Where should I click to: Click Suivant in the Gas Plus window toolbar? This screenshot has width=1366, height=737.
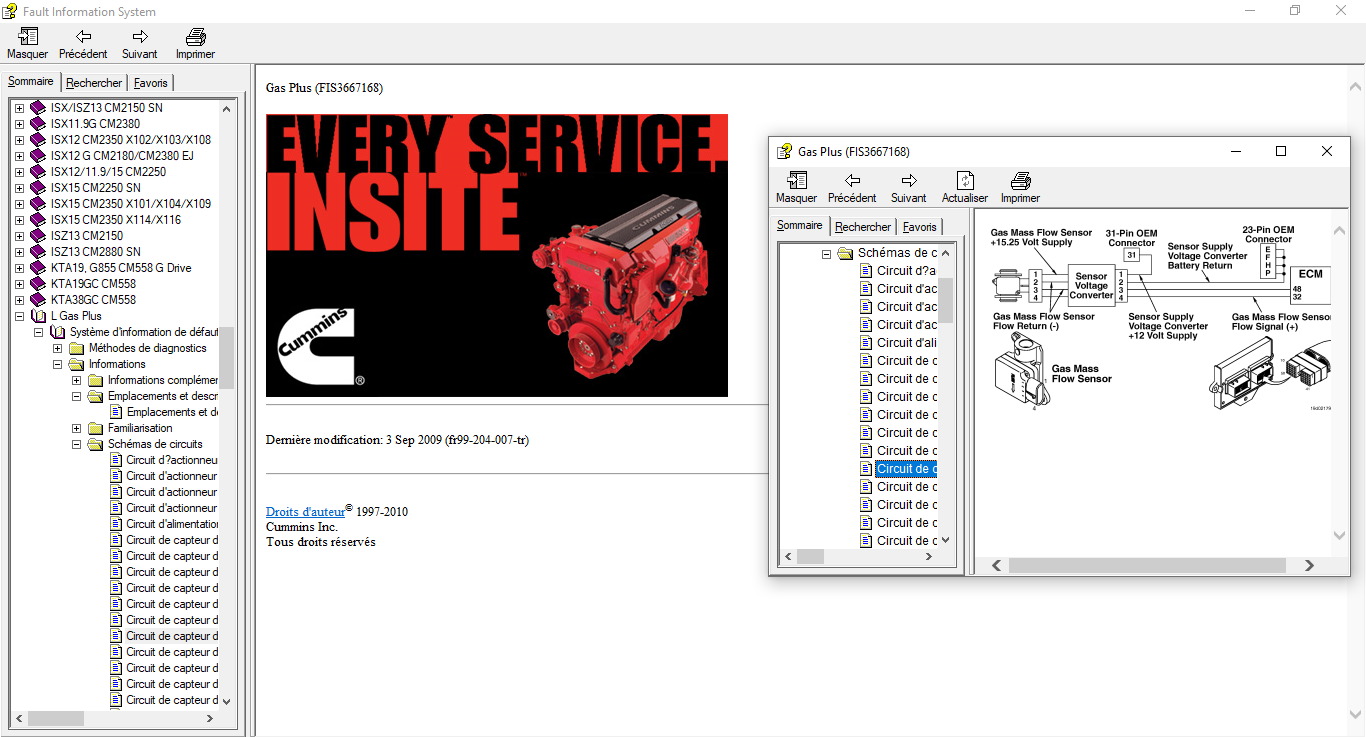(909, 188)
